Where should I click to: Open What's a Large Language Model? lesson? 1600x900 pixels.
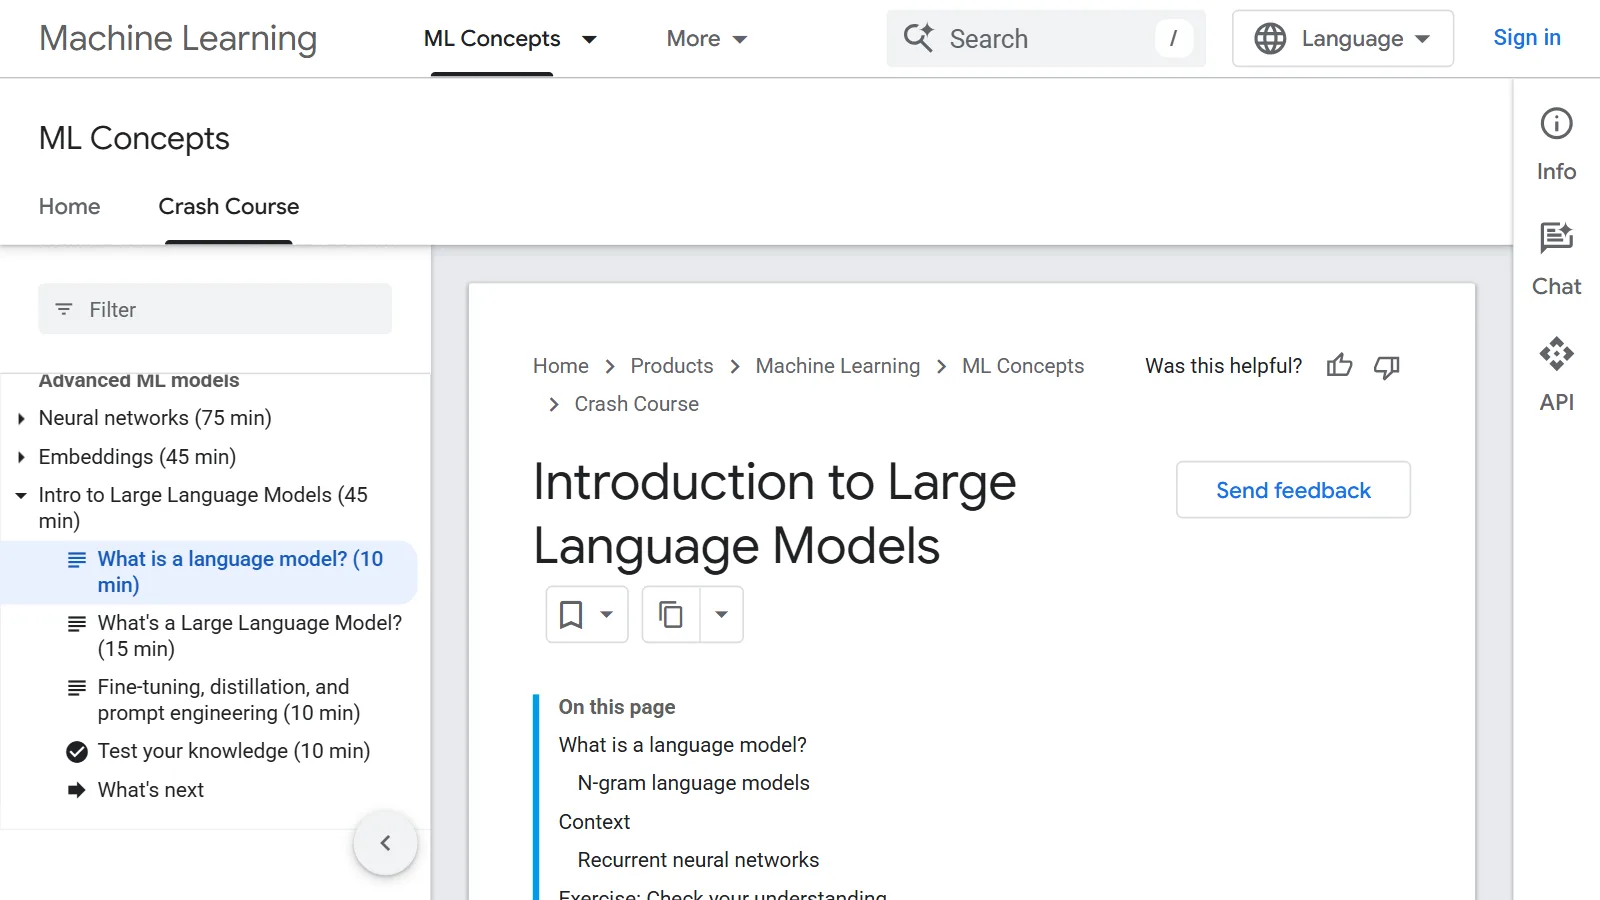(x=250, y=636)
